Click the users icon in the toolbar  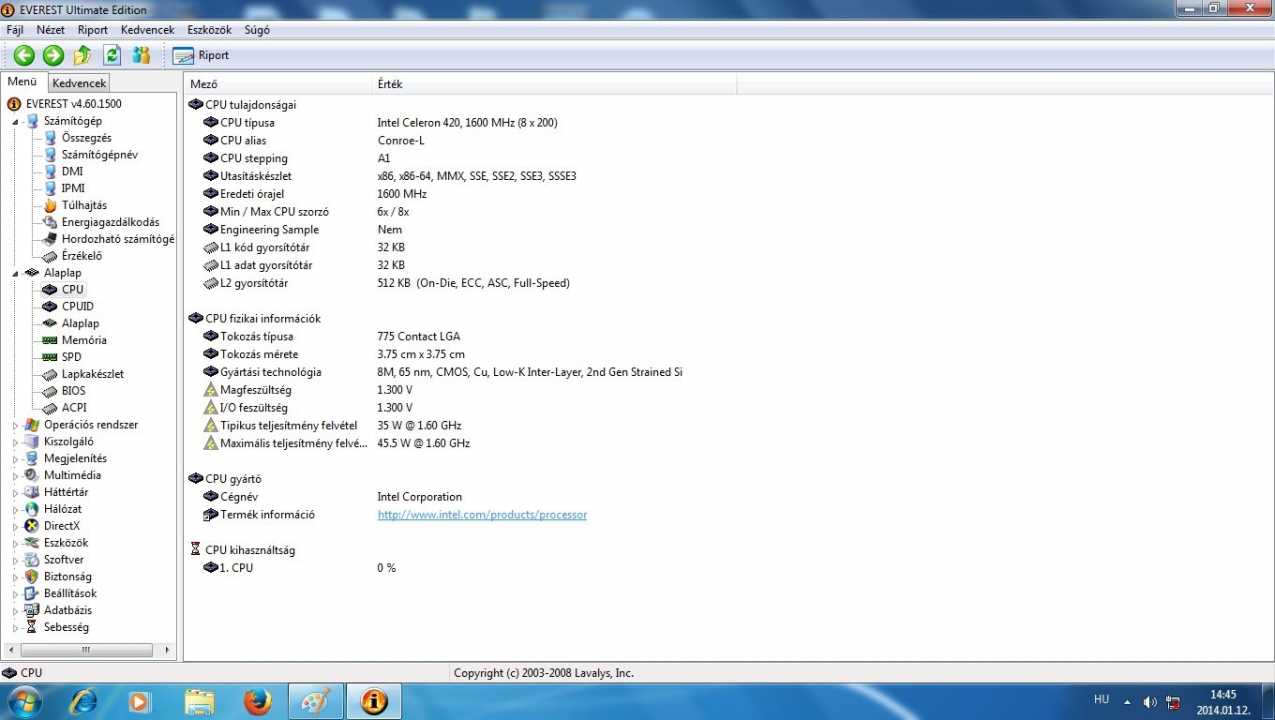click(x=141, y=55)
